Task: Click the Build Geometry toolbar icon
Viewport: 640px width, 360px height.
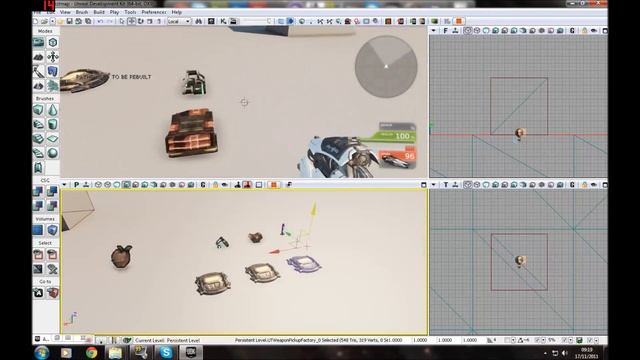Action: point(388,21)
